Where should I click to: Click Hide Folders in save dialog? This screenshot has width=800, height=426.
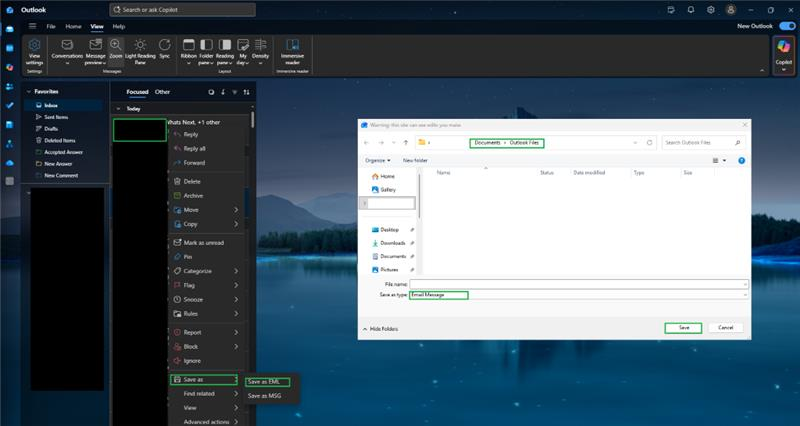(x=380, y=329)
